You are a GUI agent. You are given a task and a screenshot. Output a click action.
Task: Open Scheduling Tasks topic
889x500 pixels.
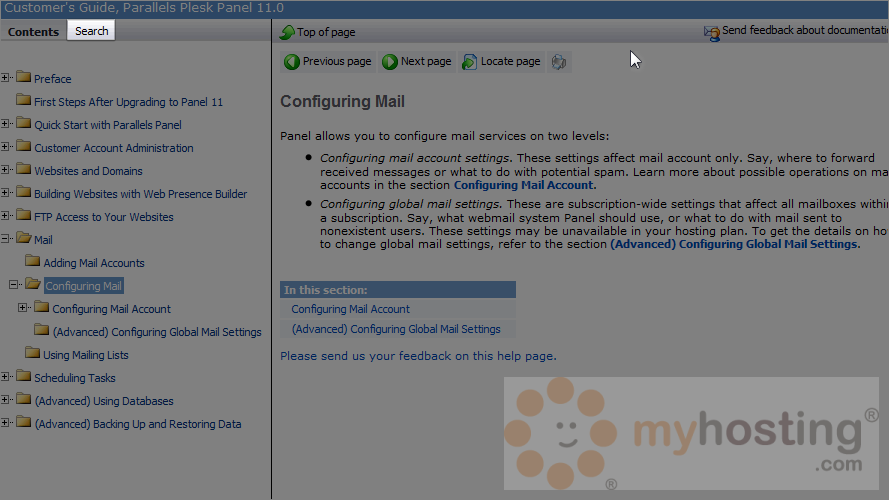pyautogui.click(x=75, y=378)
